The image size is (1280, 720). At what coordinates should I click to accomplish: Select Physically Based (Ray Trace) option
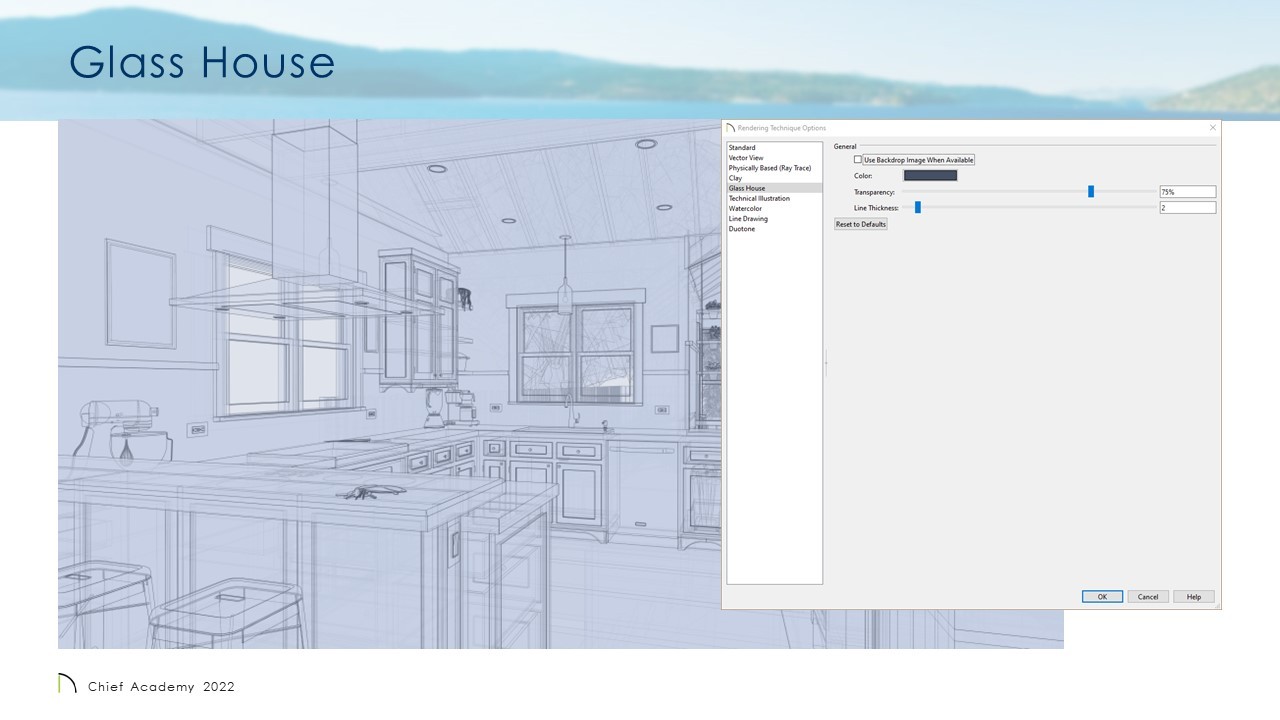point(769,168)
